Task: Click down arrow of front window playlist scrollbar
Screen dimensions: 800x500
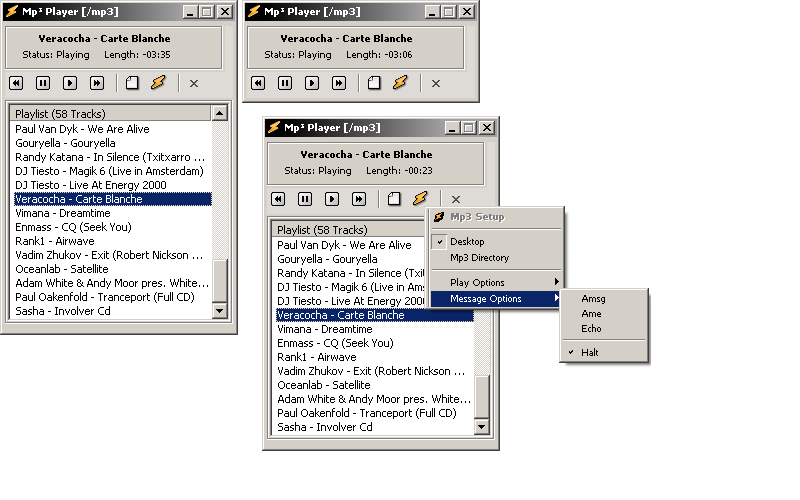Action: (x=482, y=427)
